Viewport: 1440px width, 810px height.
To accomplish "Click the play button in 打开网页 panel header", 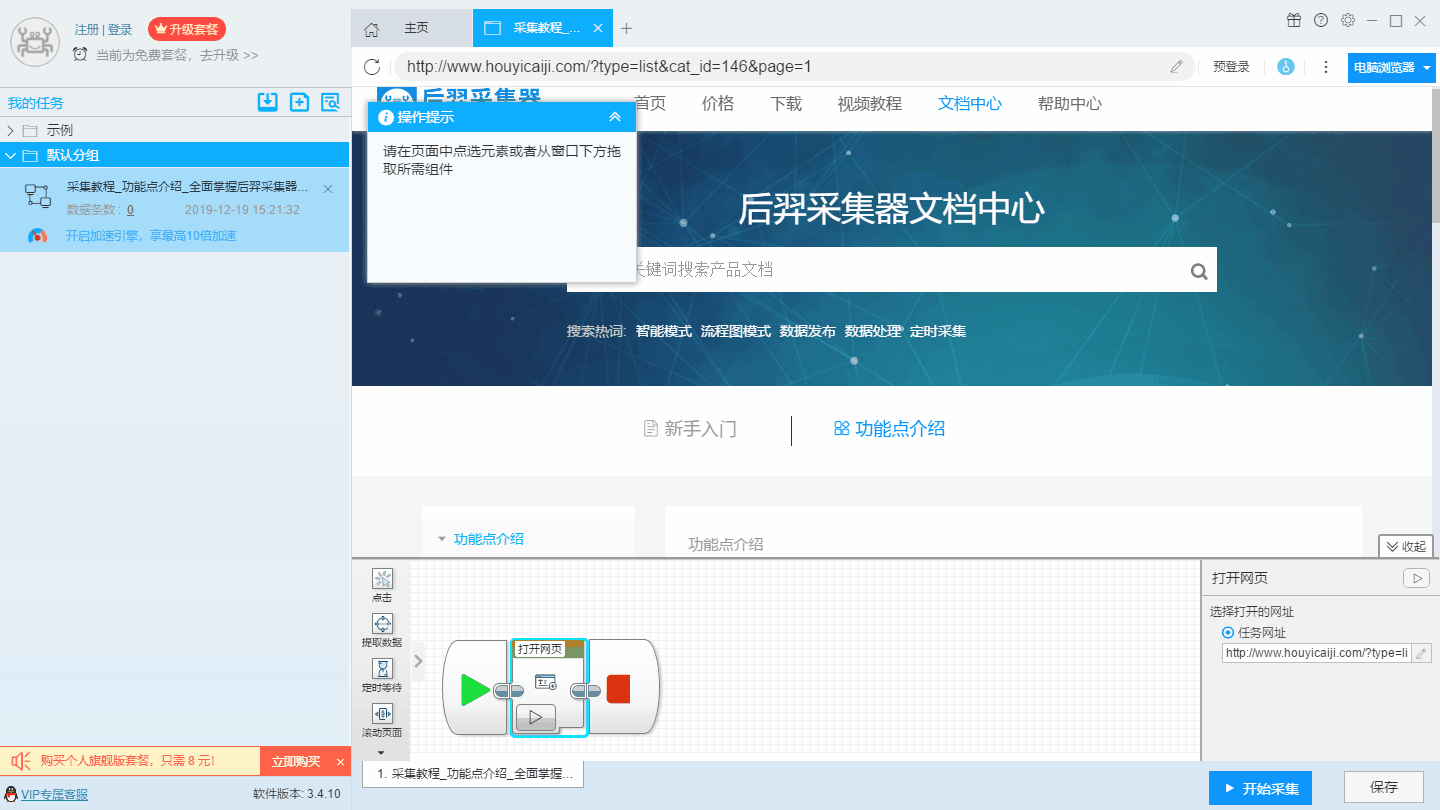I will pos(1416,578).
